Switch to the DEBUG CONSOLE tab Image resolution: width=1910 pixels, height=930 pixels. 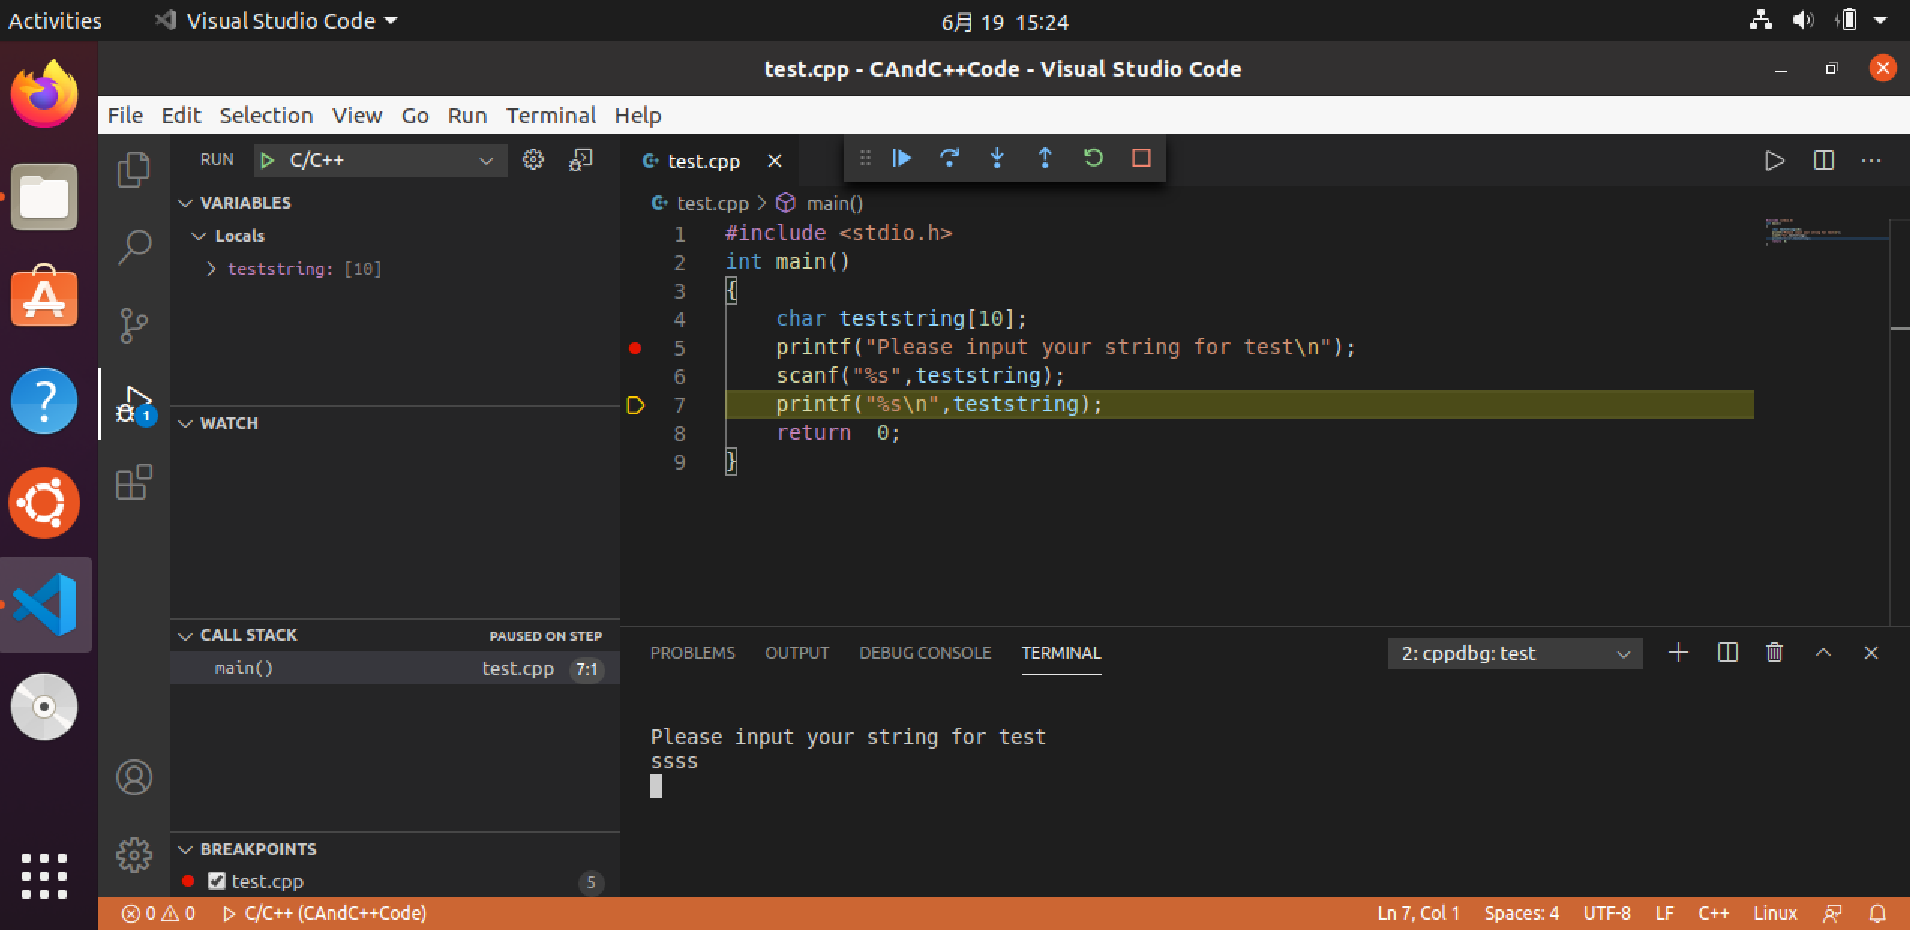tap(925, 653)
